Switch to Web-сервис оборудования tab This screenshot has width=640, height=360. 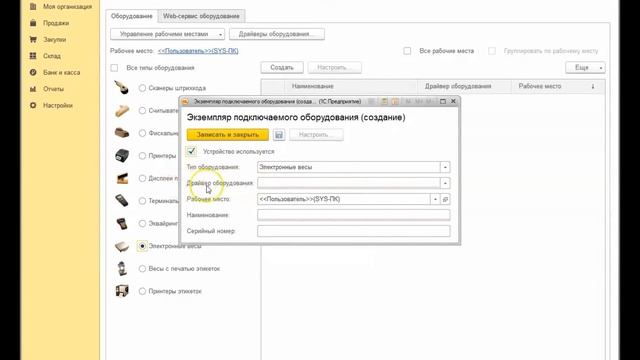201,16
